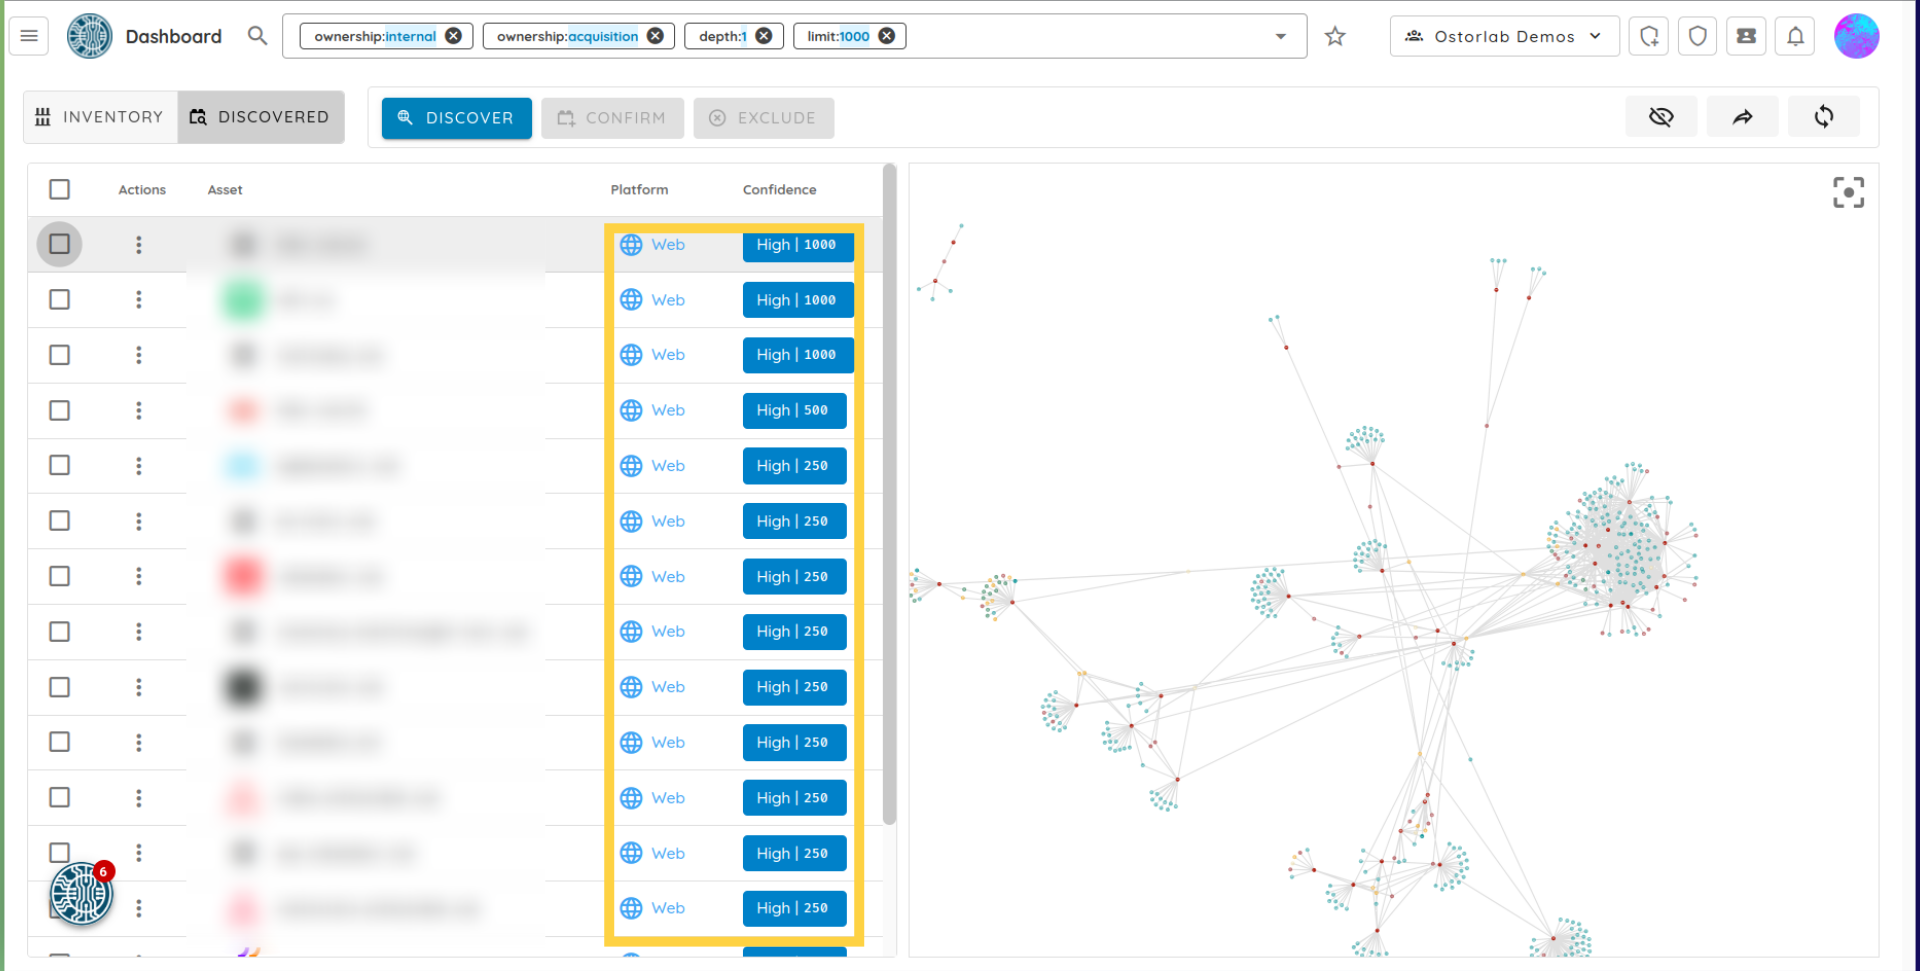Expand the search filter dropdown arrow

click(x=1280, y=37)
